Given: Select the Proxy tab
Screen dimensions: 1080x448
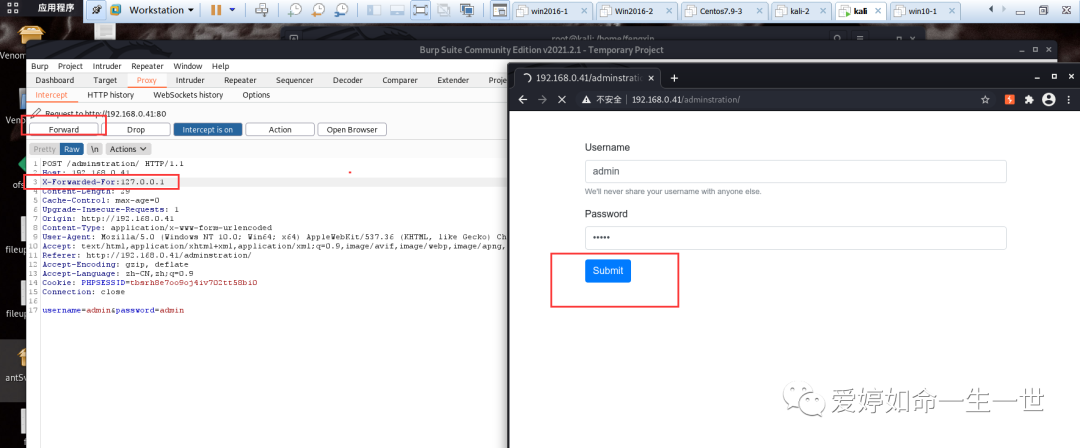Looking at the screenshot, I should click(x=147, y=80).
